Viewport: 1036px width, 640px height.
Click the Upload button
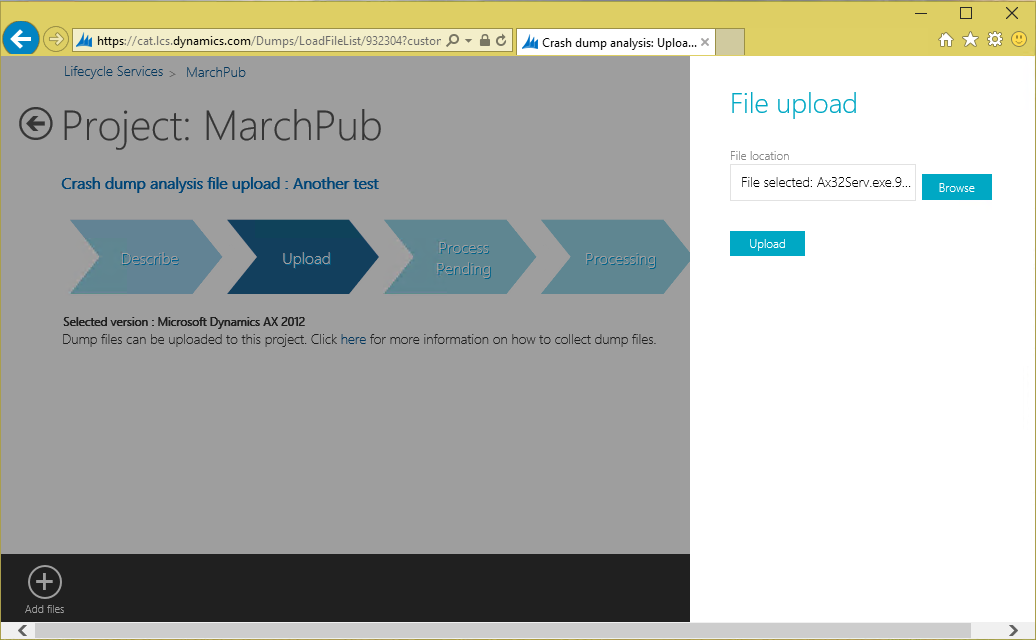767,243
